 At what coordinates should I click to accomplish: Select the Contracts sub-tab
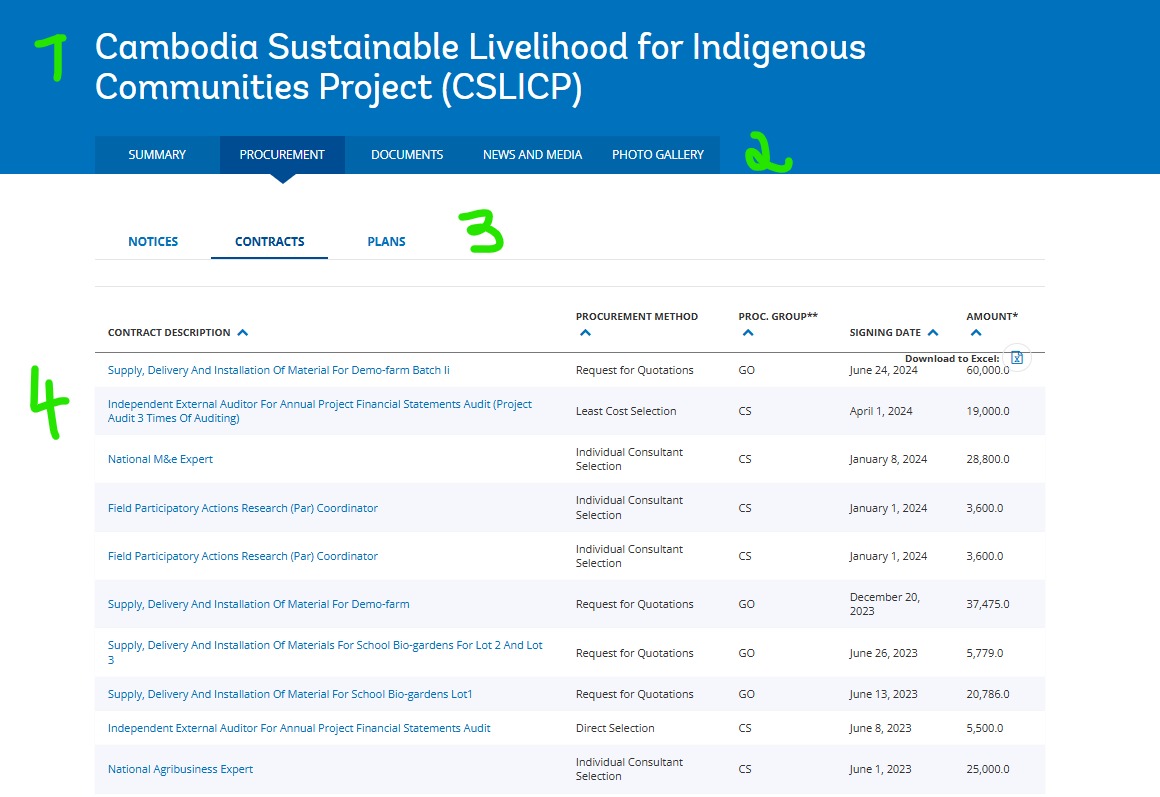click(269, 242)
